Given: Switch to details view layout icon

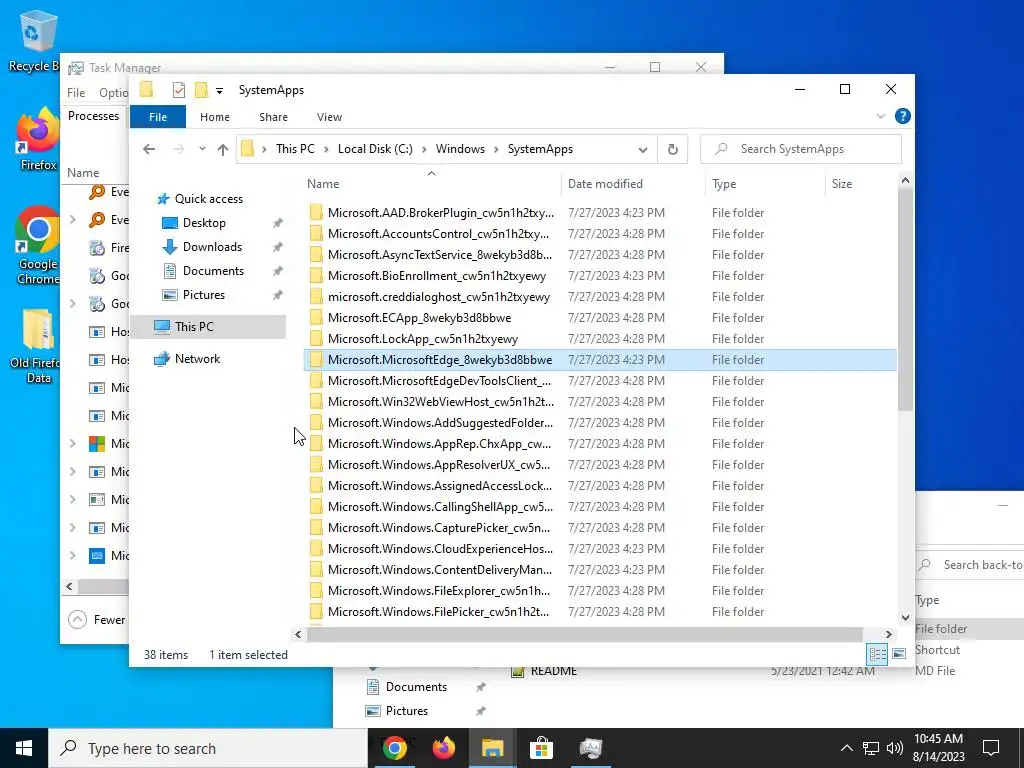Looking at the screenshot, I should [877, 654].
